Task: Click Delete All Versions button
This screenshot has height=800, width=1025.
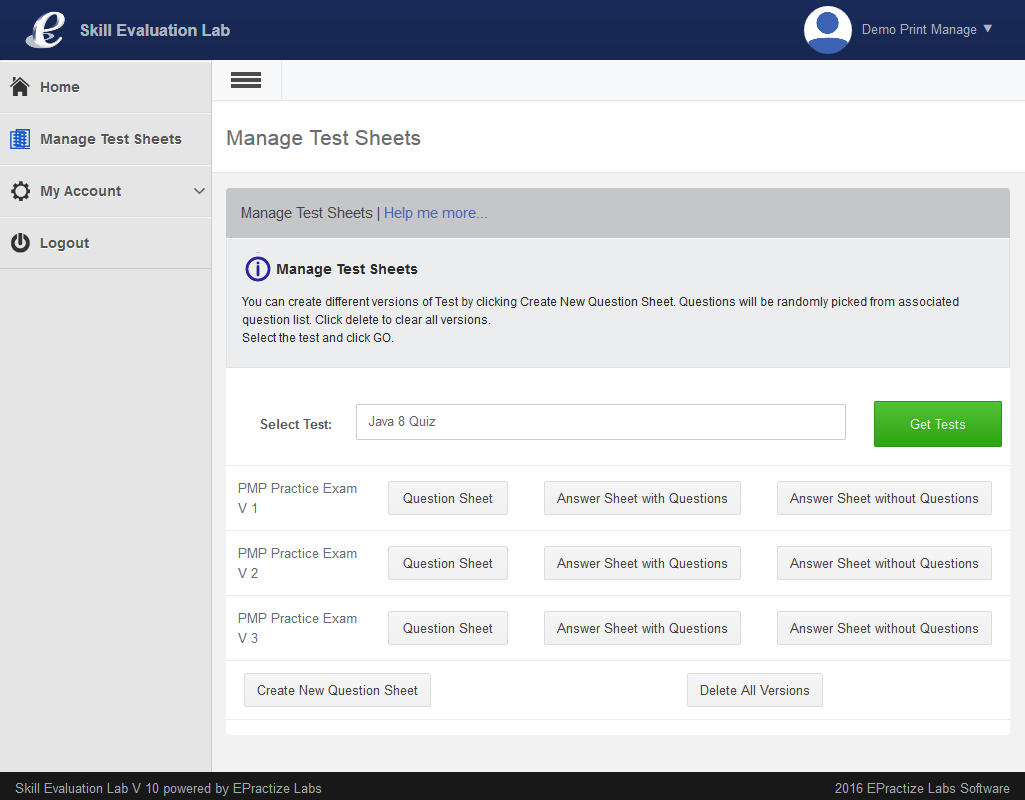Action: [754, 690]
